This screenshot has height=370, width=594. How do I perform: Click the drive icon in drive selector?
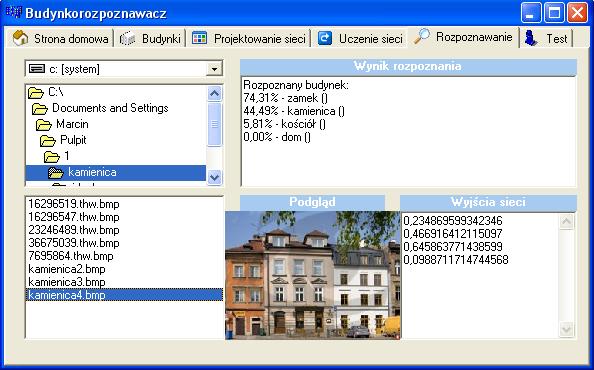[x=37, y=69]
